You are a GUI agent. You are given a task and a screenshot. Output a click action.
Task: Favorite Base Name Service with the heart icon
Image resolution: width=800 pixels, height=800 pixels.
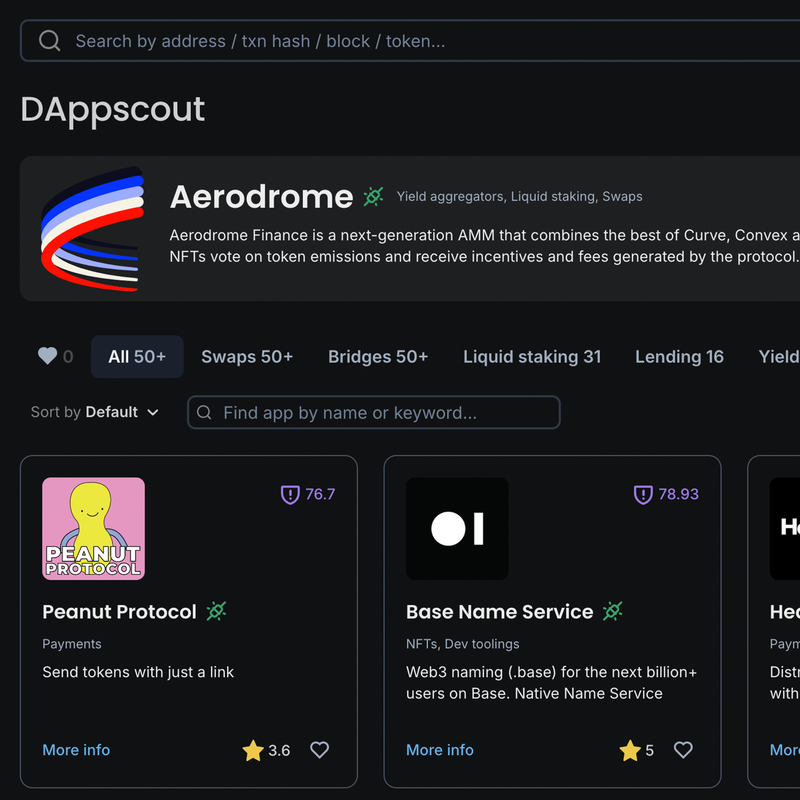(683, 749)
